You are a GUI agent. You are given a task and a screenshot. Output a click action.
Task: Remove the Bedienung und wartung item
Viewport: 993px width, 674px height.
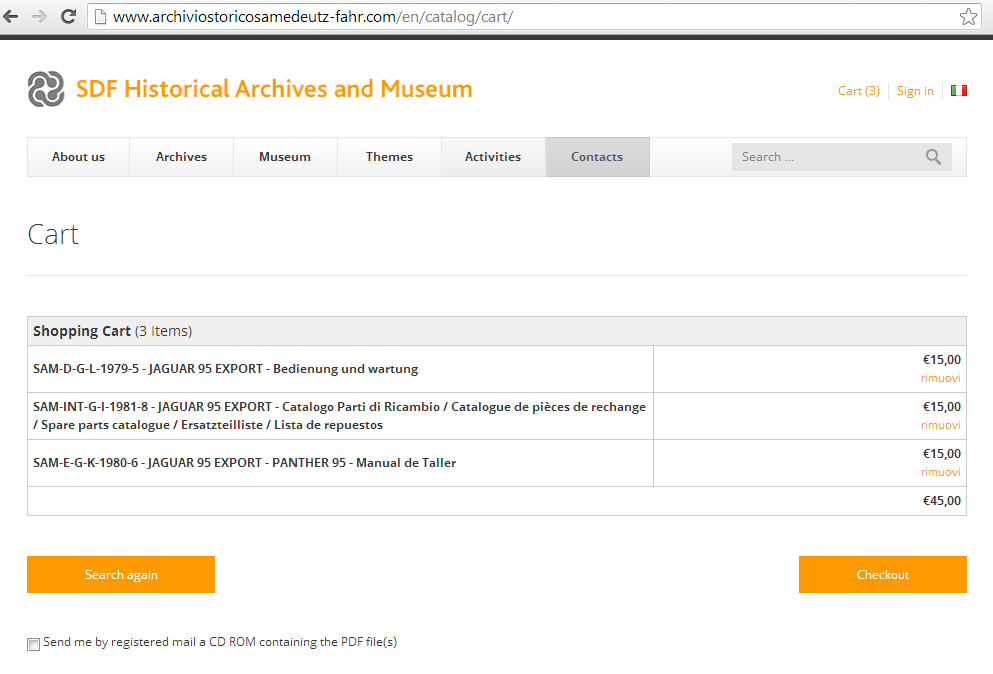(940, 378)
